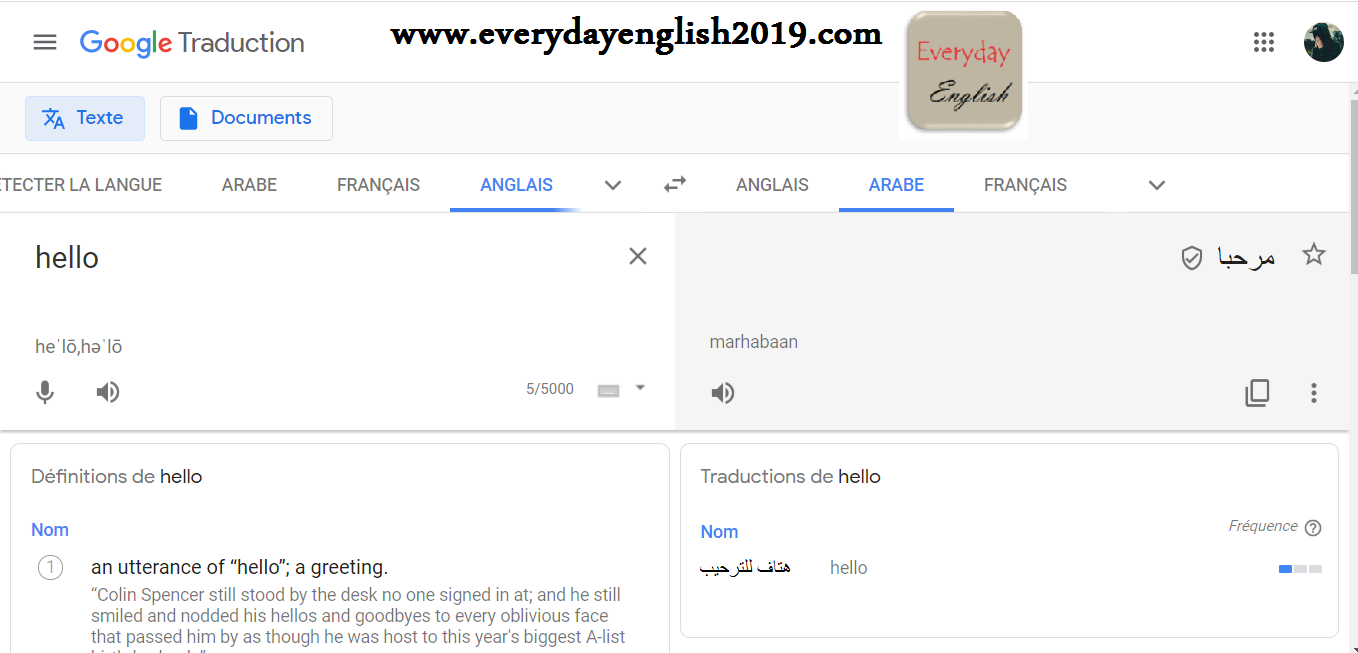Click into the source text field containing hello
The height and width of the screenshot is (653, 1358).
click(320, 258)
